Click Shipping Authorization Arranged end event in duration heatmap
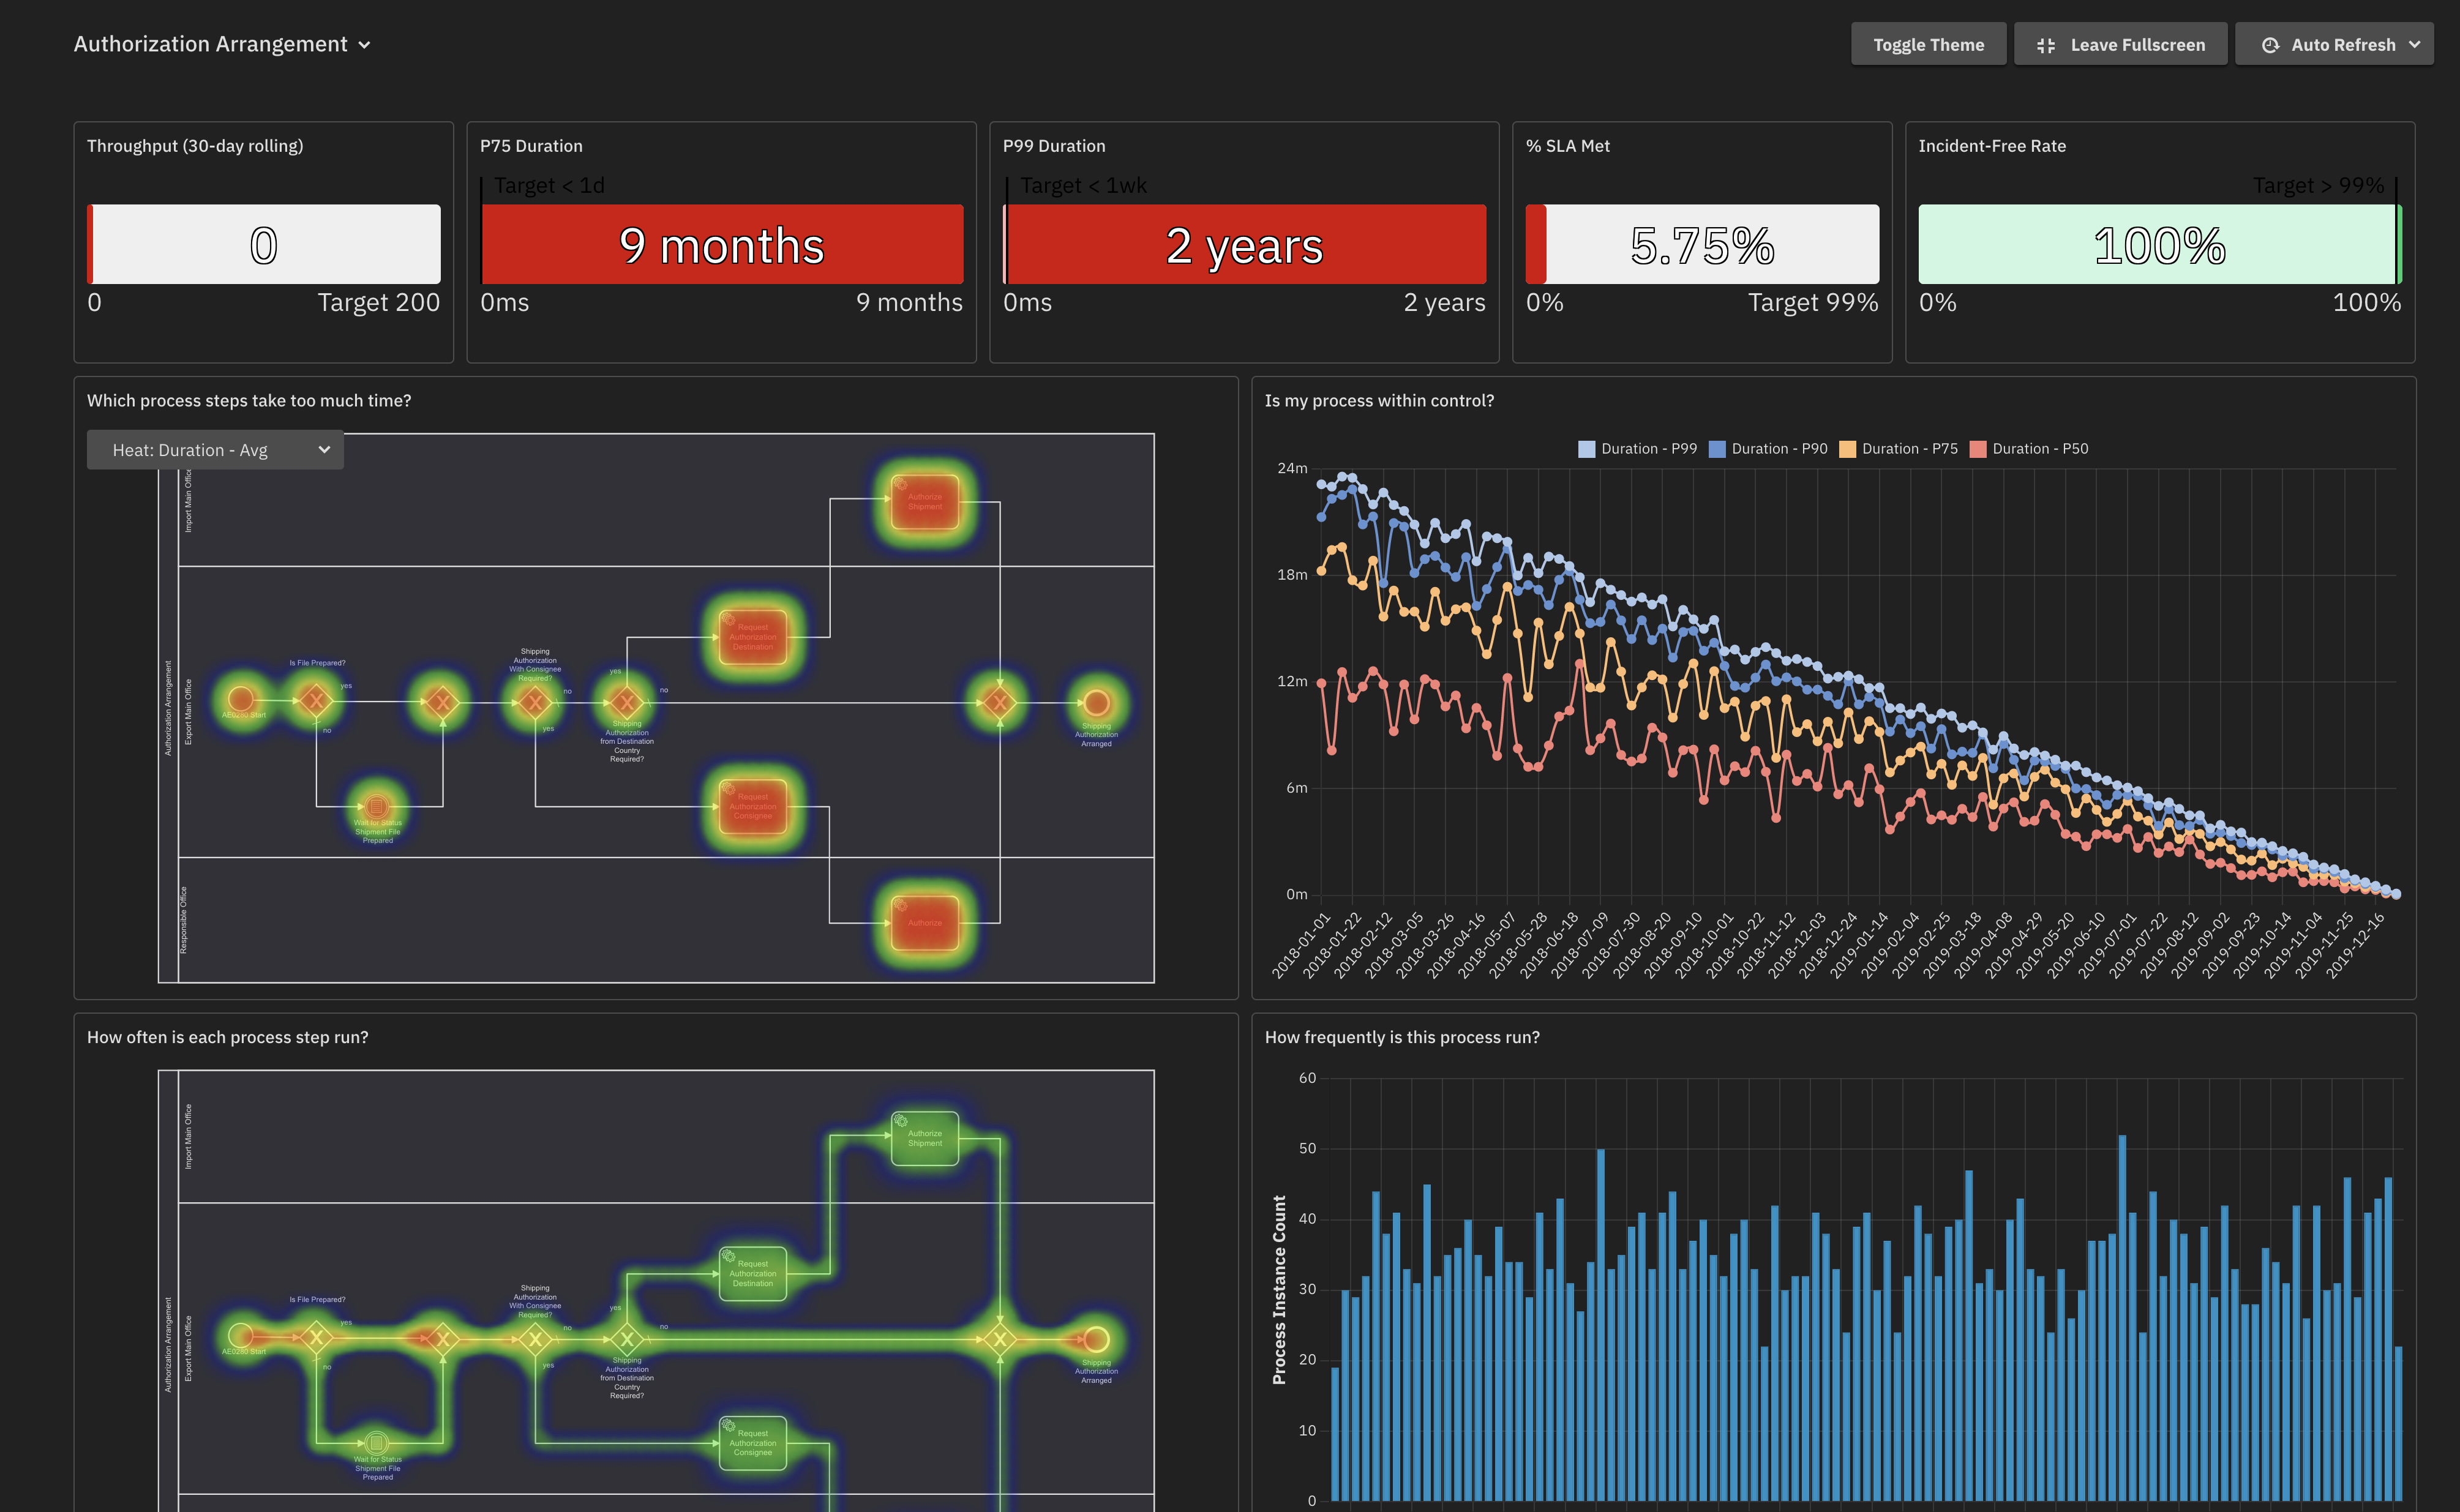The width and height of the screenshot is (2460, 1512). point(1096,703)
